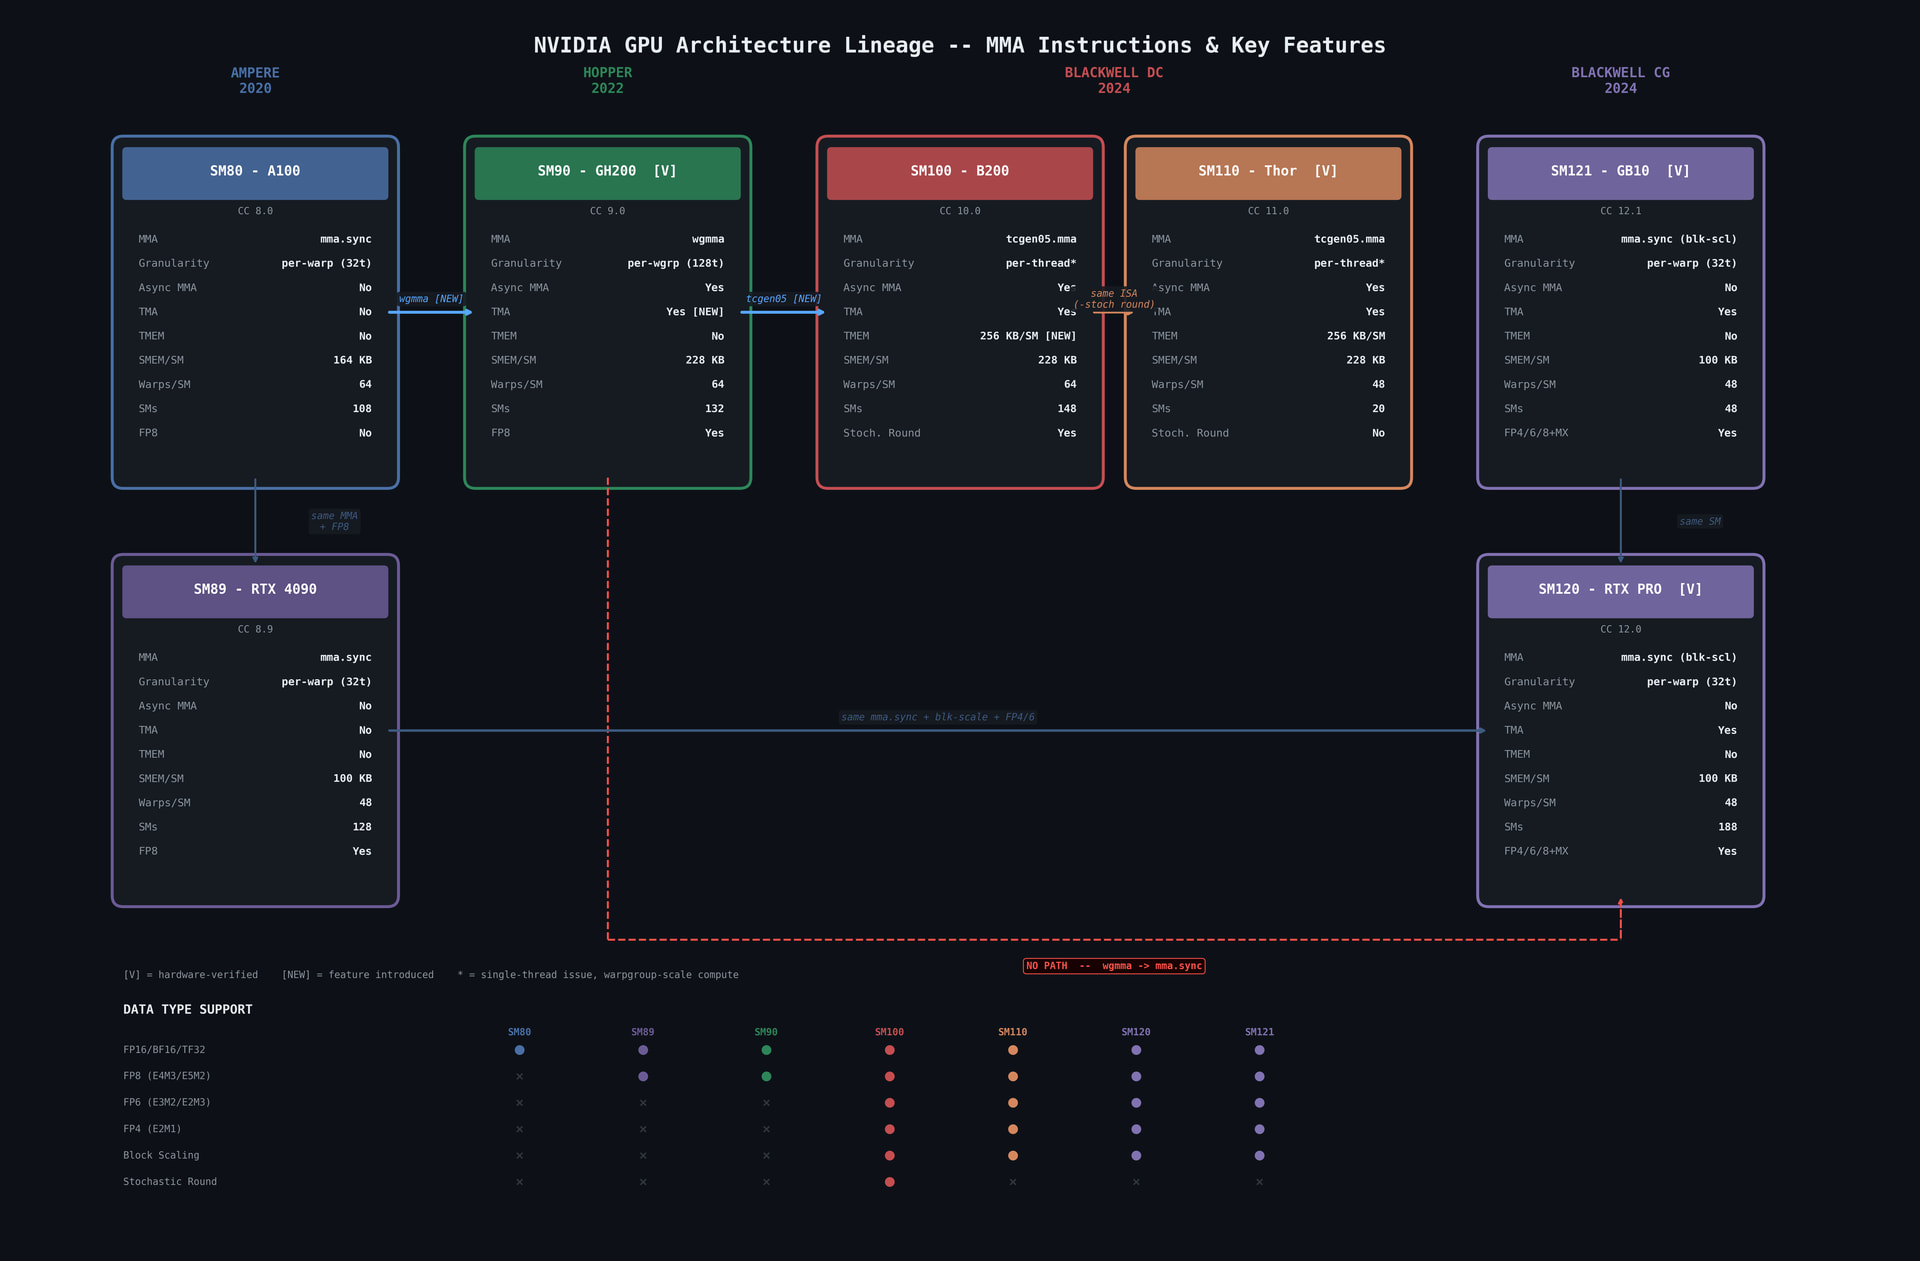This screenshot has width=1920, height=1261.
Task: Click the tcgen05 [NEW] arrow label
Action: click(x=783, y=299)
